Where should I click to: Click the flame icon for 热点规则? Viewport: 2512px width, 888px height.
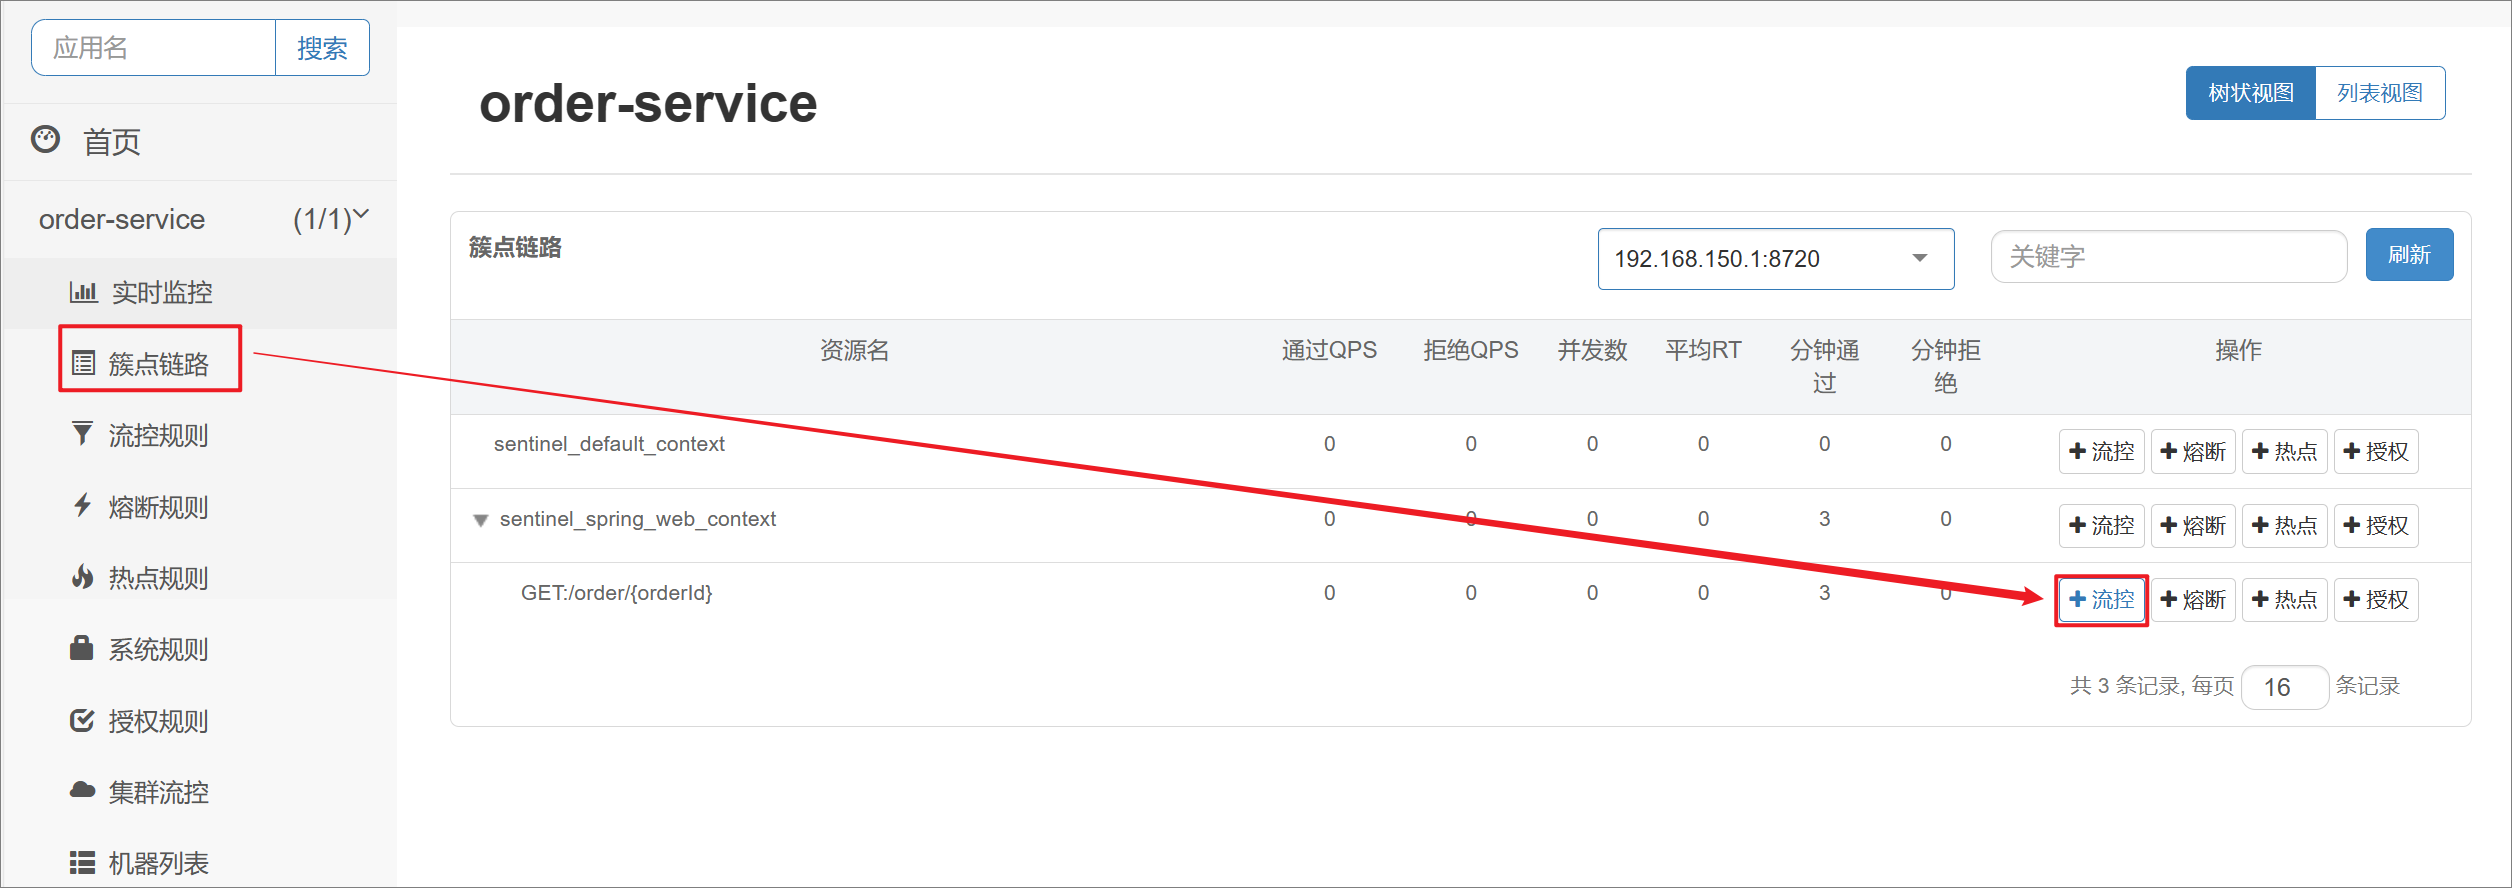[82, 577]
